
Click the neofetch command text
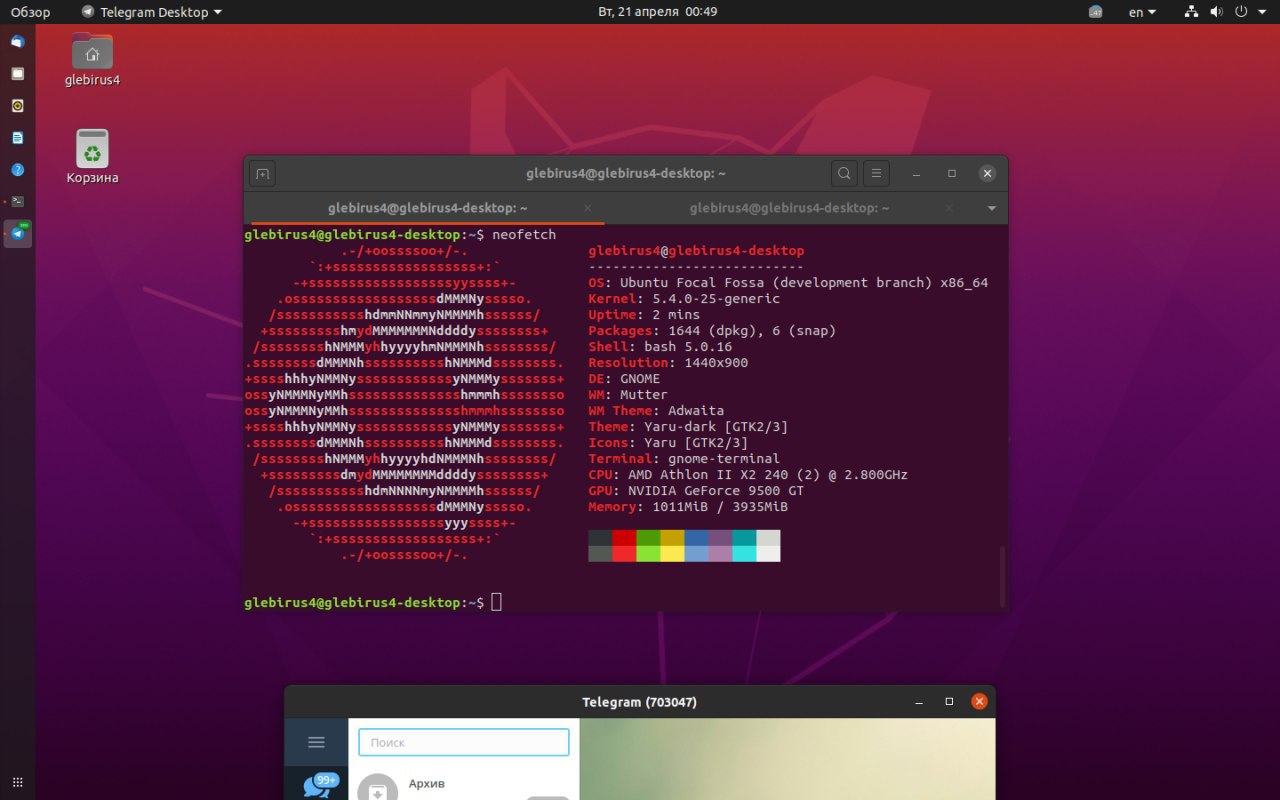pos(524,235)
